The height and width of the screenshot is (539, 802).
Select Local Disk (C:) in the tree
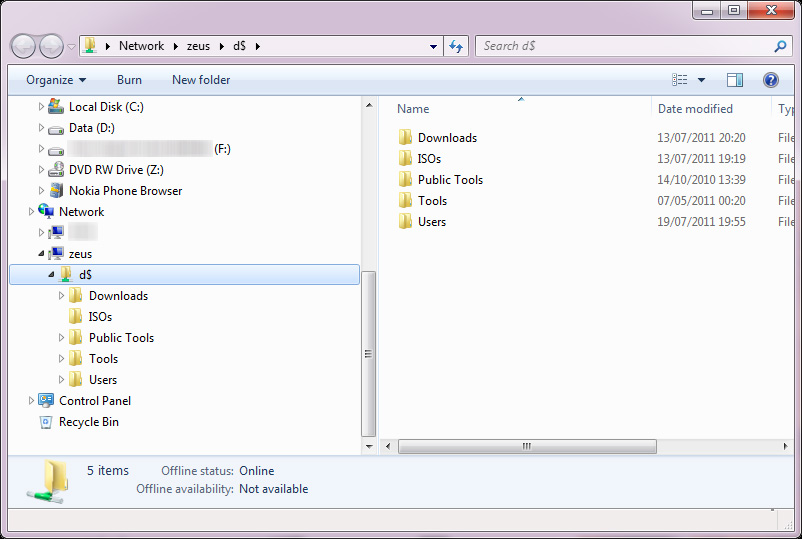tap(106, 107)
